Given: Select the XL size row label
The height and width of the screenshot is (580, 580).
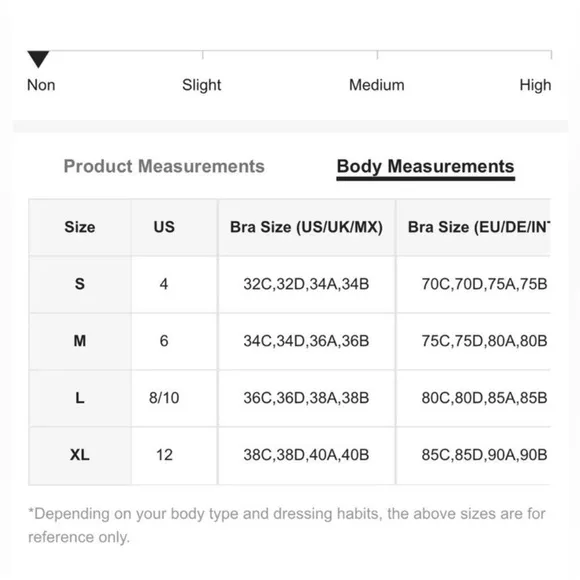Looking at the screenshot, I should 80,455.
